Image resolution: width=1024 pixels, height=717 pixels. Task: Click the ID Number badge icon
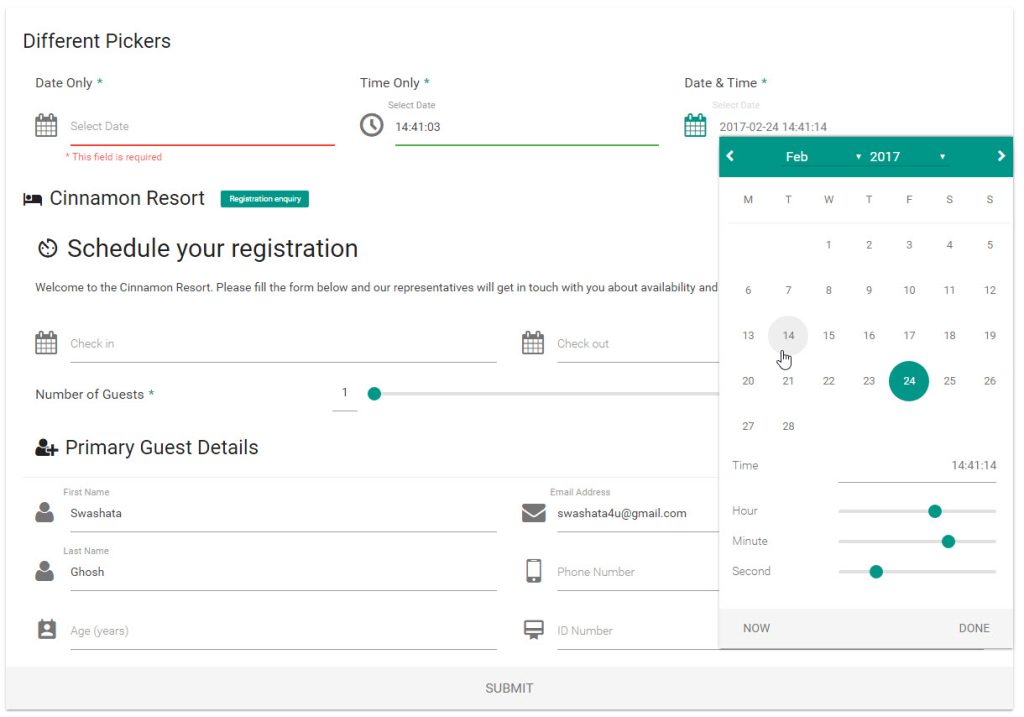point(533,630)
